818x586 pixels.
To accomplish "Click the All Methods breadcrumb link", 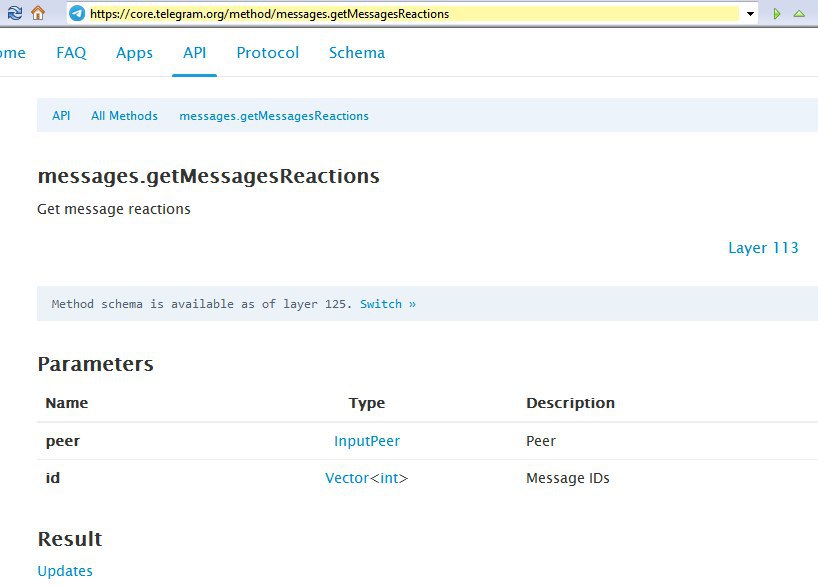I will coord(124,116).
